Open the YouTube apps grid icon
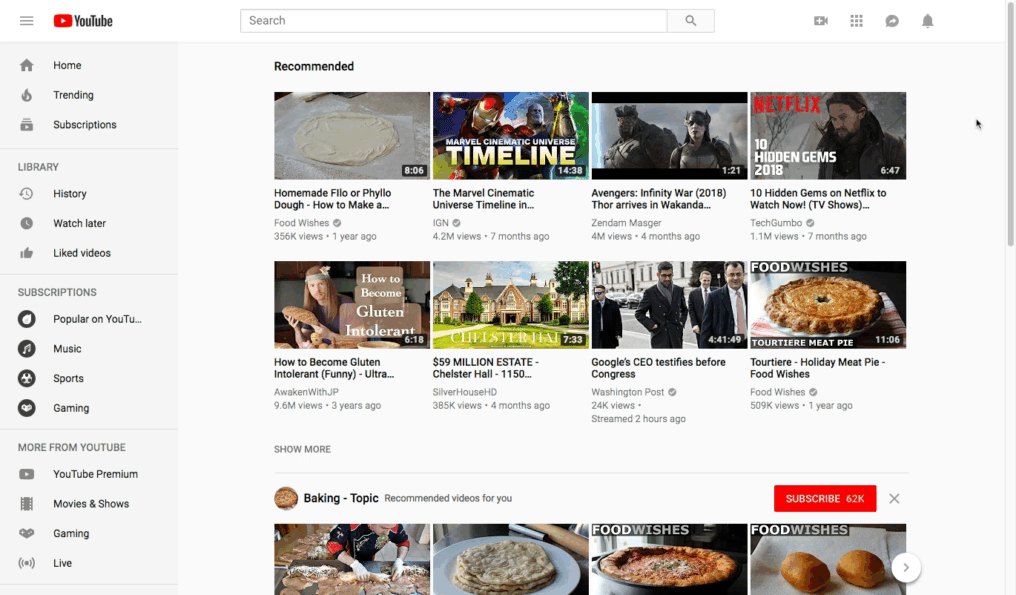The height and width of the screenshot is (595, 1016). point(856,19)
